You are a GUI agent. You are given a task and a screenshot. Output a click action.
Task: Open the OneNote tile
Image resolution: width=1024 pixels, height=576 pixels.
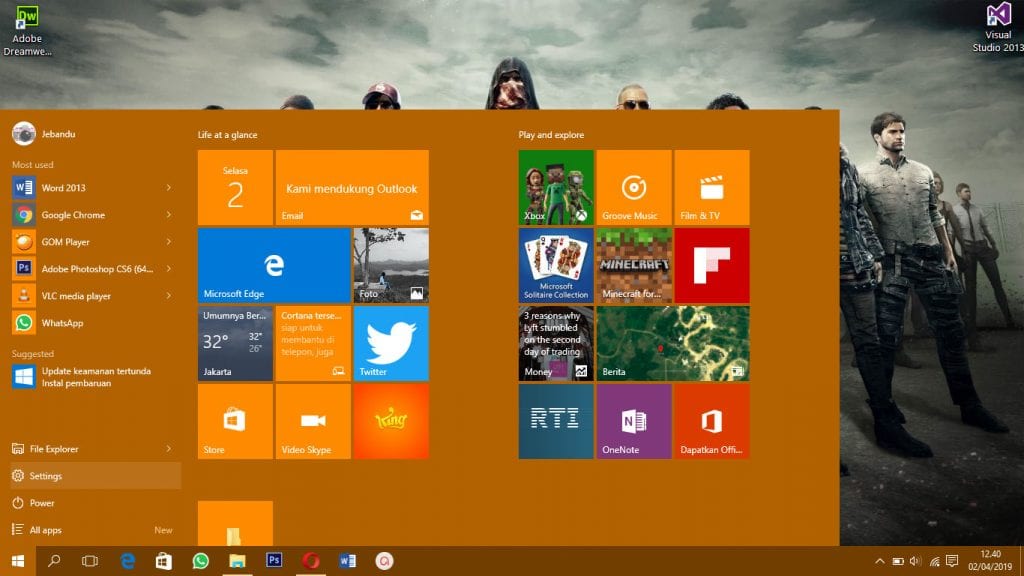pos(633,421)
